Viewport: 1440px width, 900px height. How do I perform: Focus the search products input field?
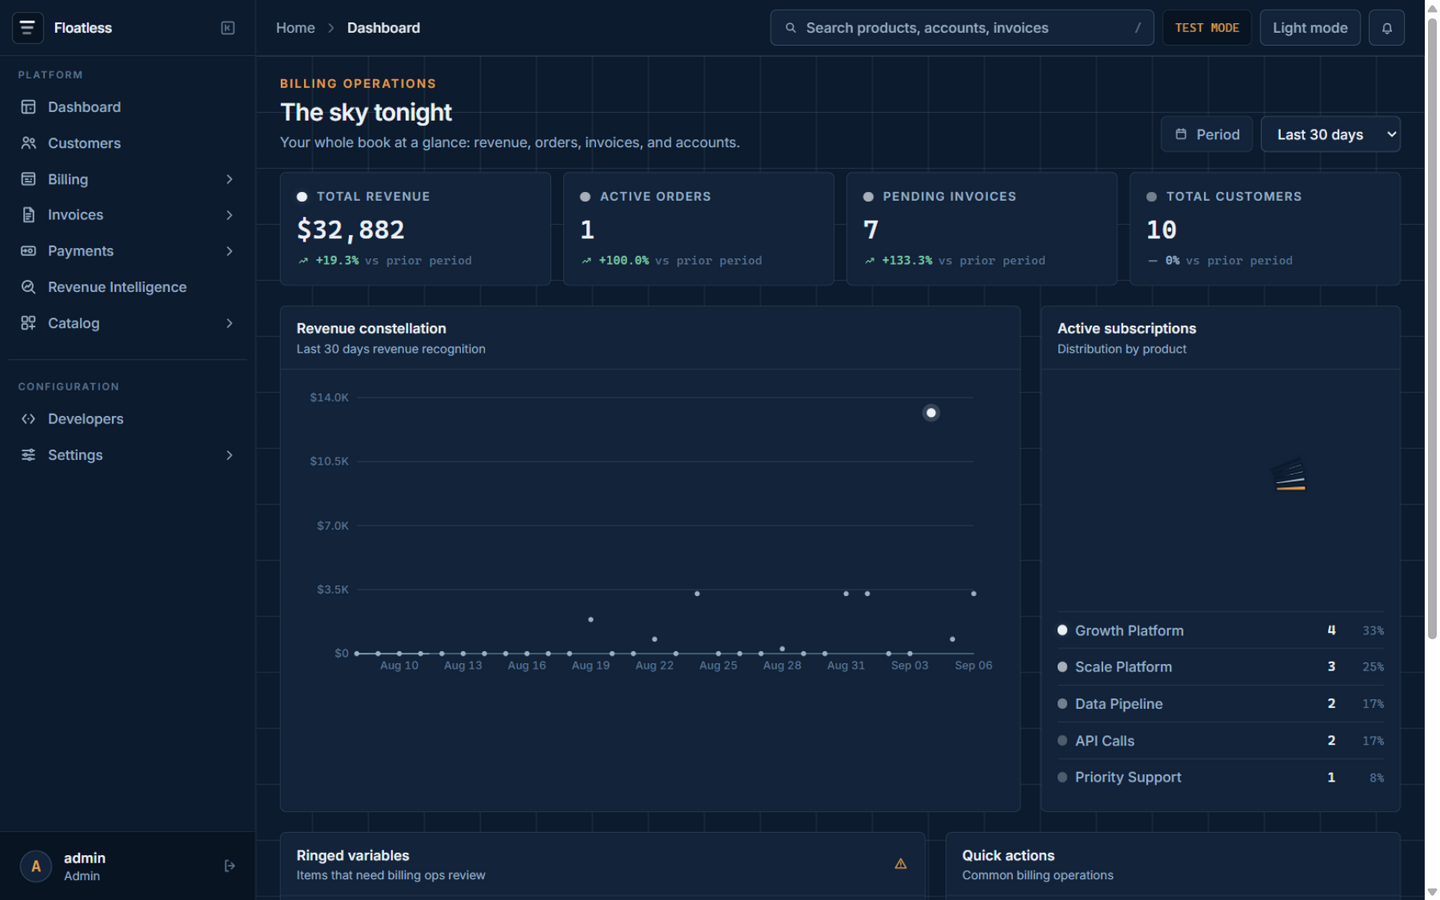click(x=961, y=28)
